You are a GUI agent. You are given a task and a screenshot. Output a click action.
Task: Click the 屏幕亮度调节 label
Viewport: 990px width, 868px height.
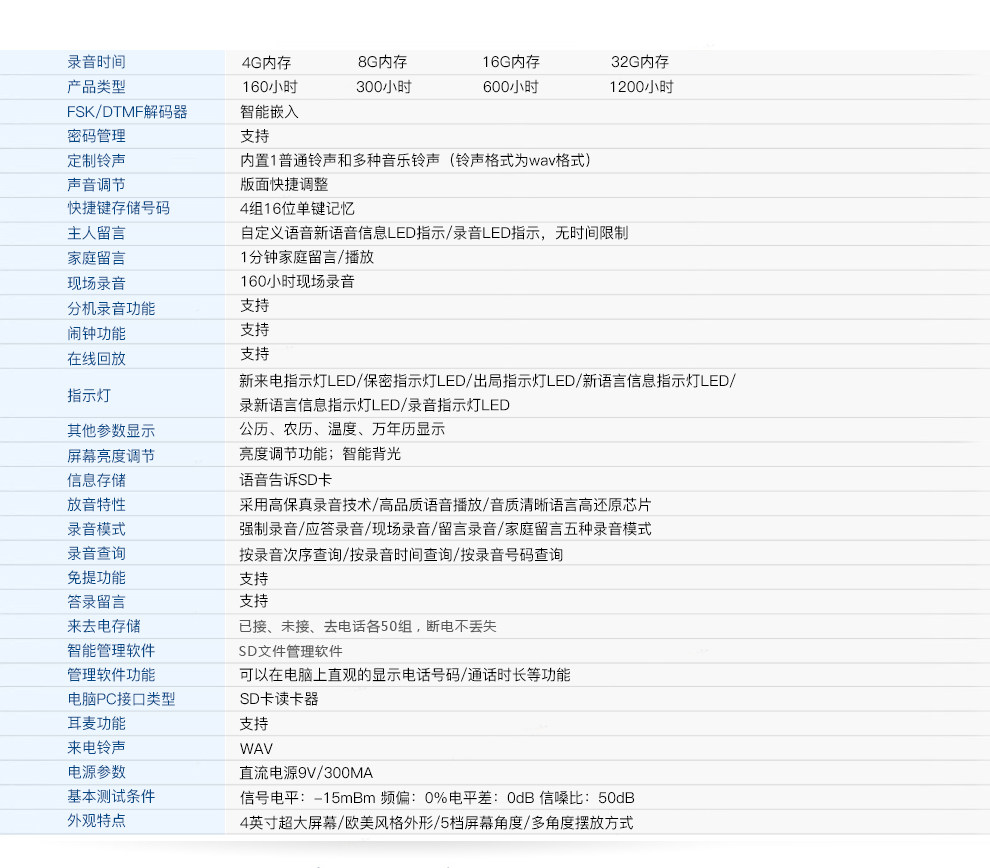point(111,456)
